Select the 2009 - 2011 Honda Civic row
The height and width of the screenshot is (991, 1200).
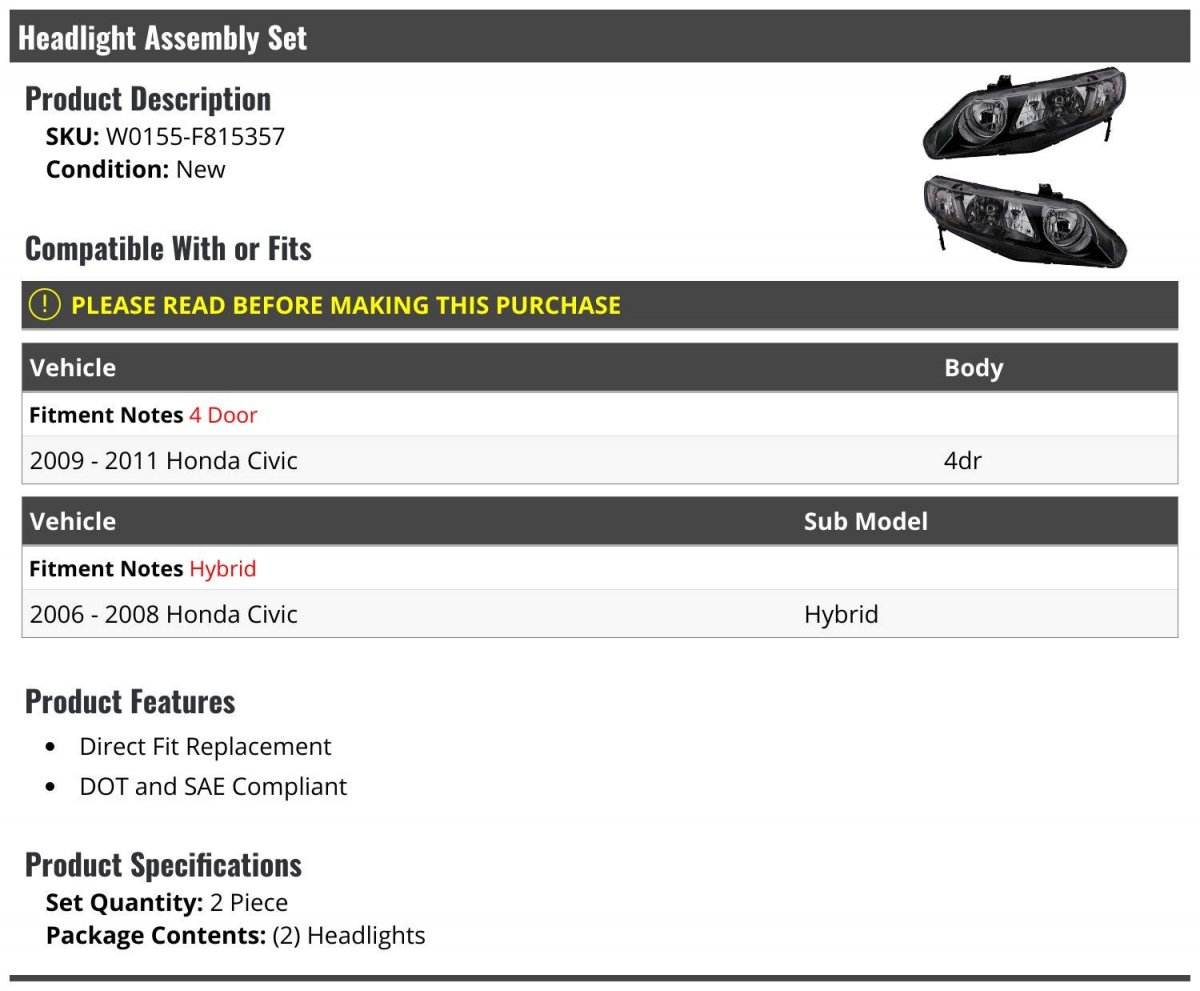click(600, 460)
